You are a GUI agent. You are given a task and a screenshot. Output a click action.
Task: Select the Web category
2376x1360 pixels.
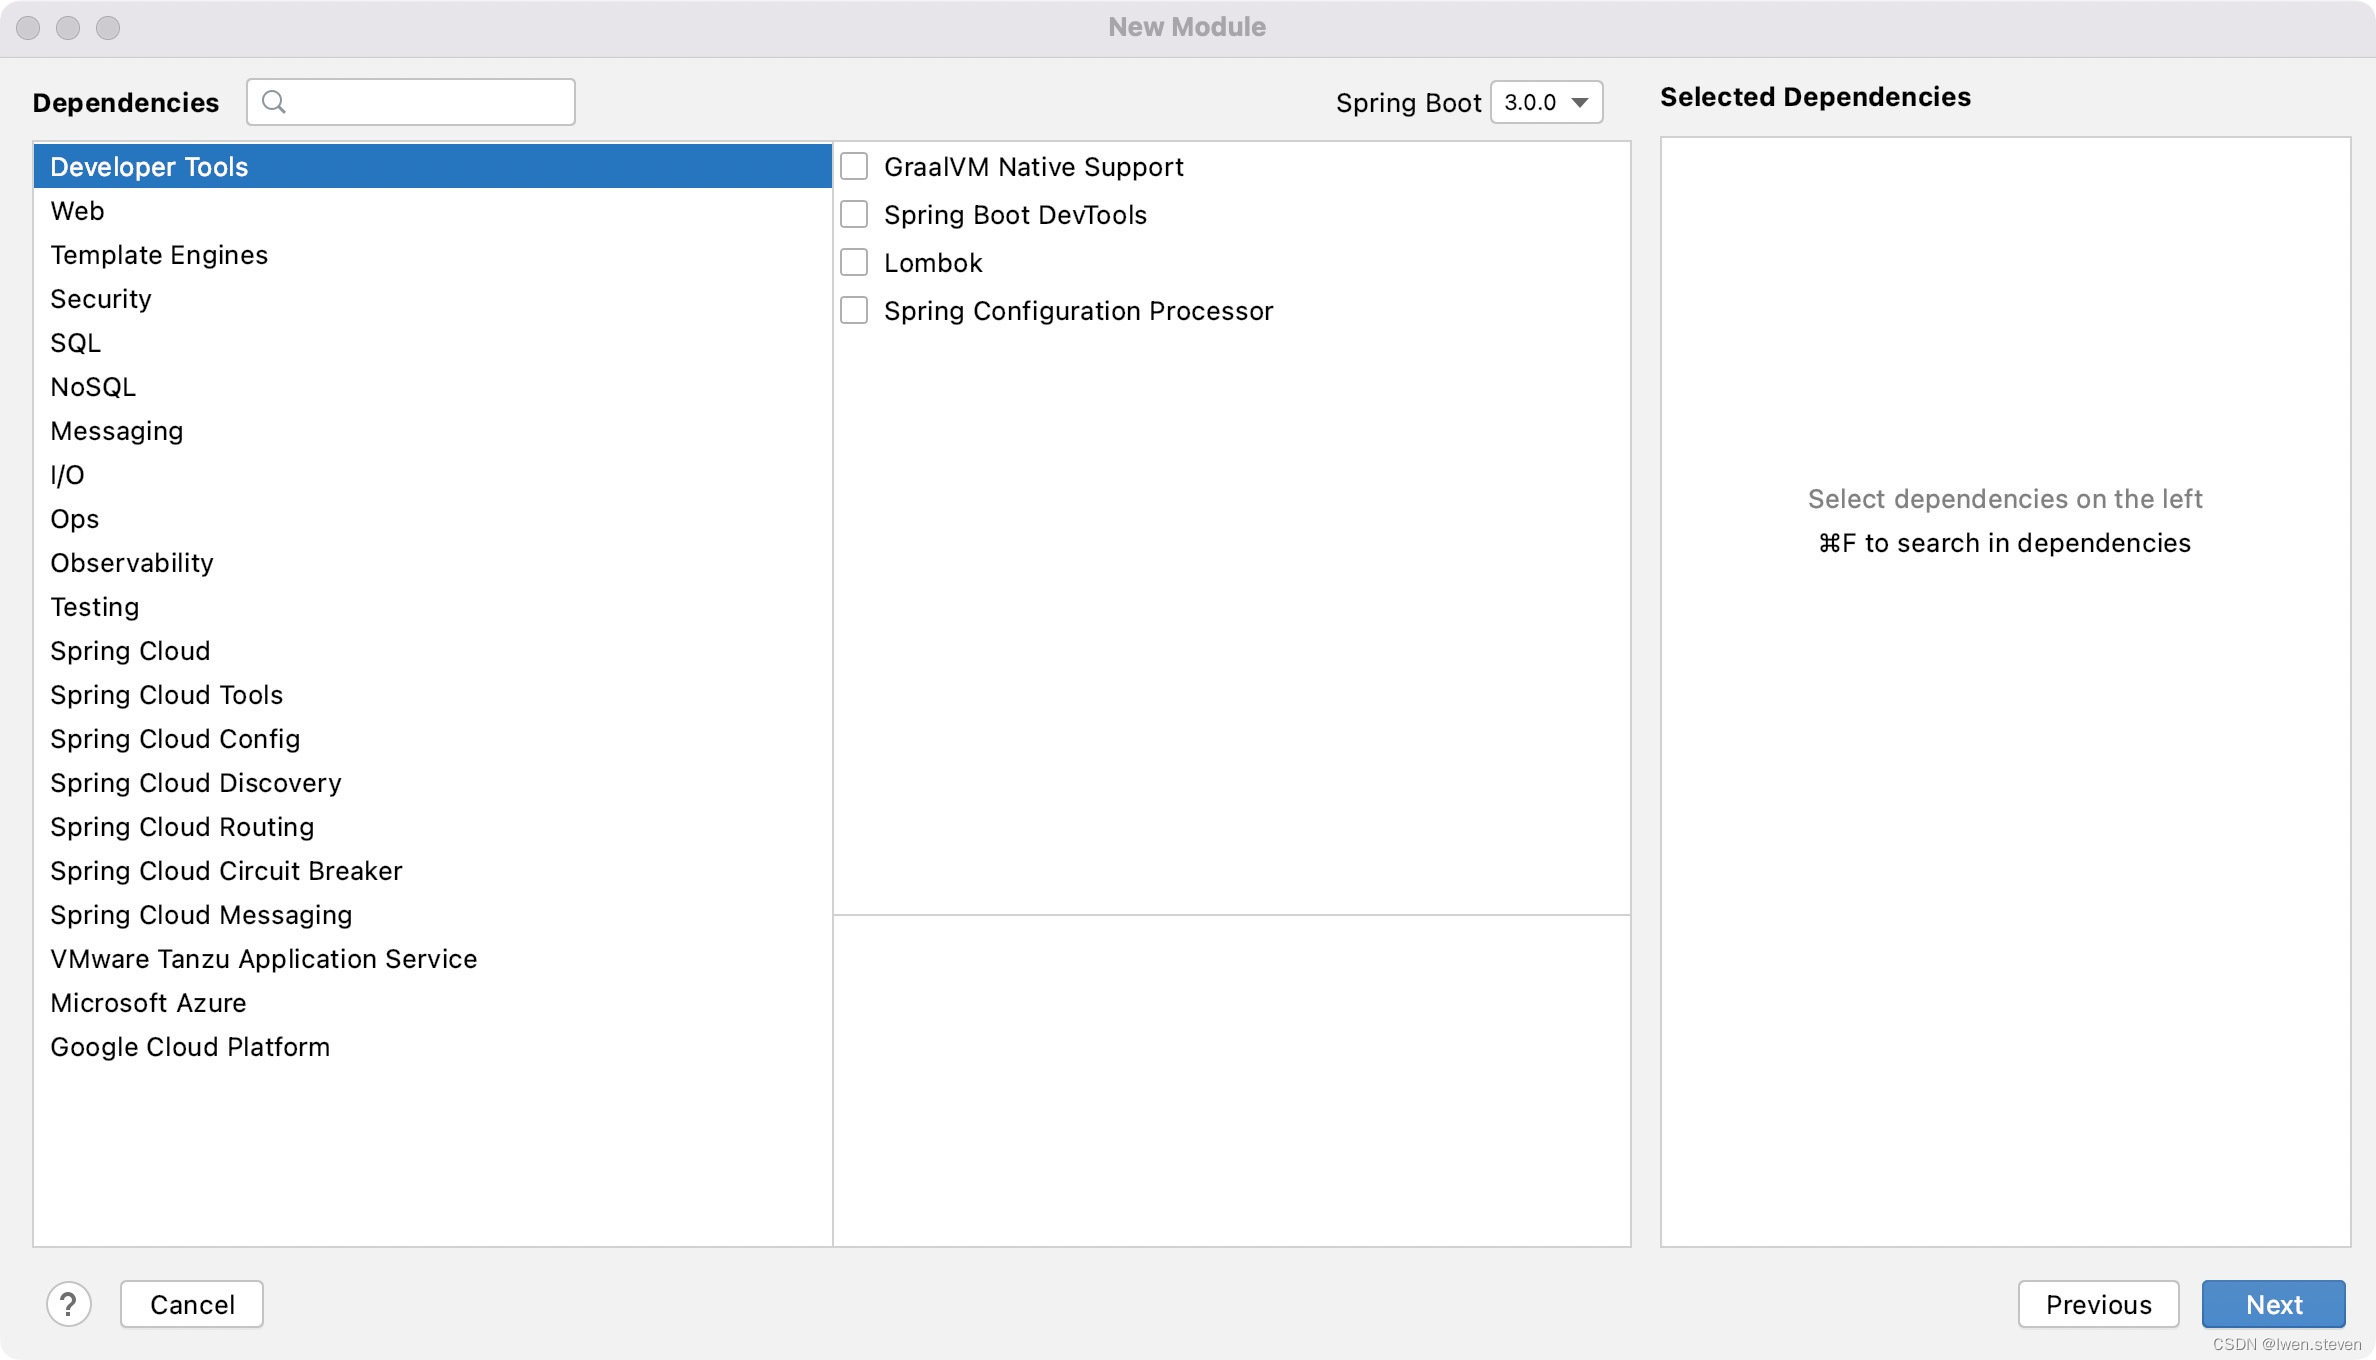point(433,210)
